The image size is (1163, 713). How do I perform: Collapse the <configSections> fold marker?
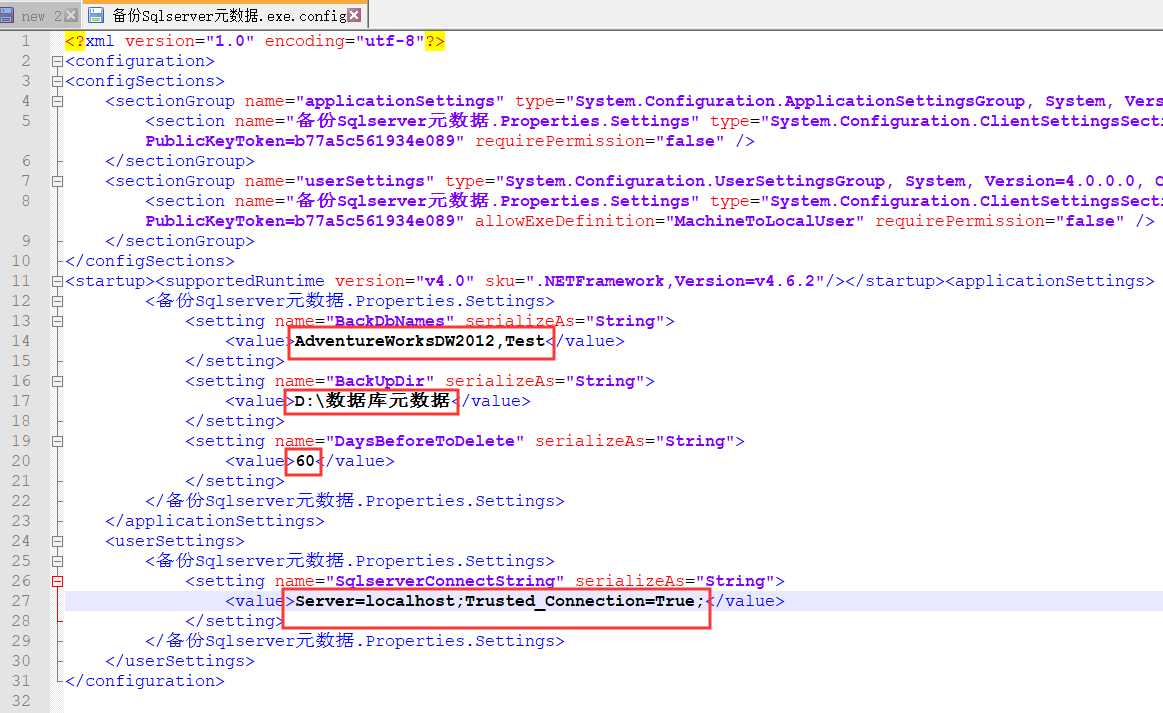(57, 82)
